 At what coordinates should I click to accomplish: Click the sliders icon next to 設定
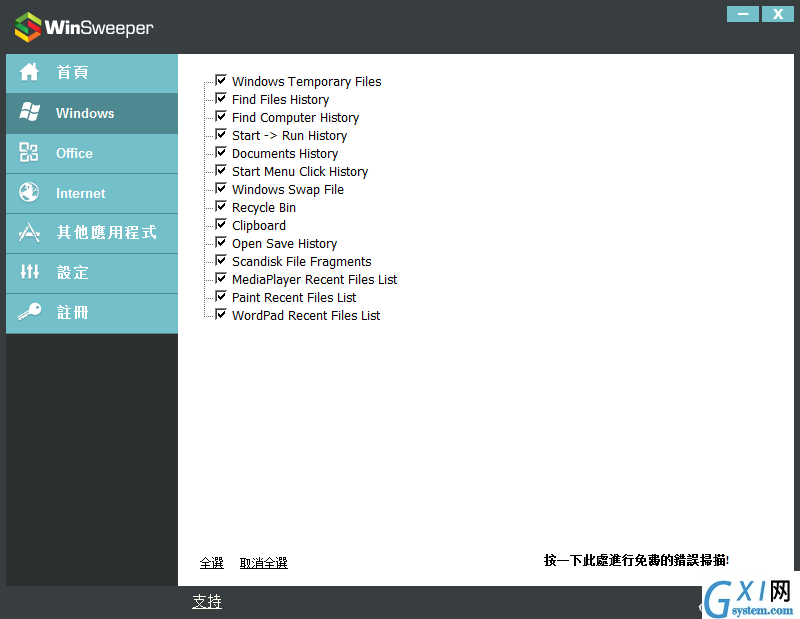[x=29, y=271]
